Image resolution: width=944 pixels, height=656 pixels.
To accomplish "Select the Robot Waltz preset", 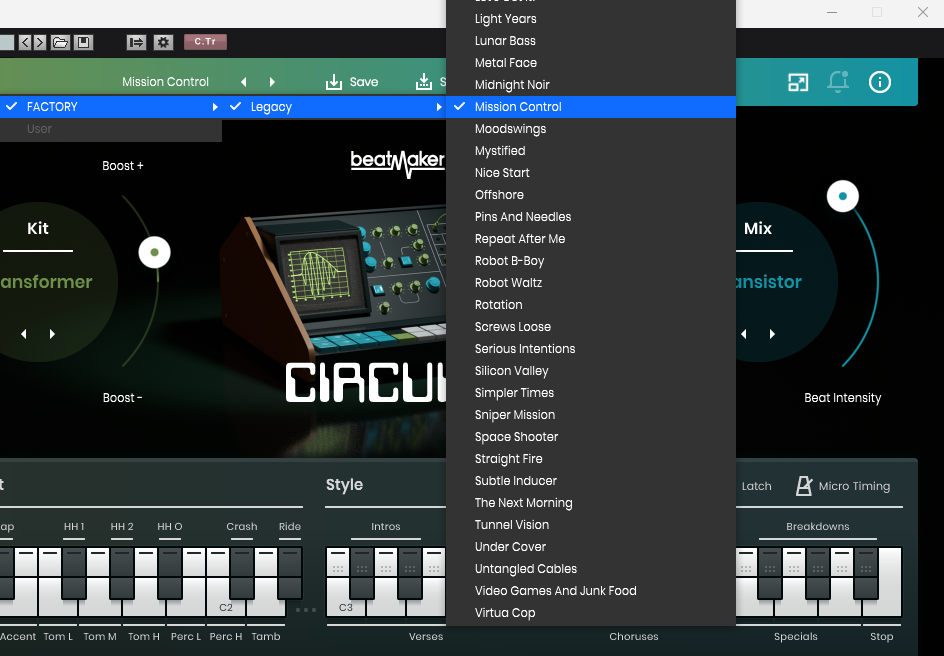I will click(x=591, y=283).
